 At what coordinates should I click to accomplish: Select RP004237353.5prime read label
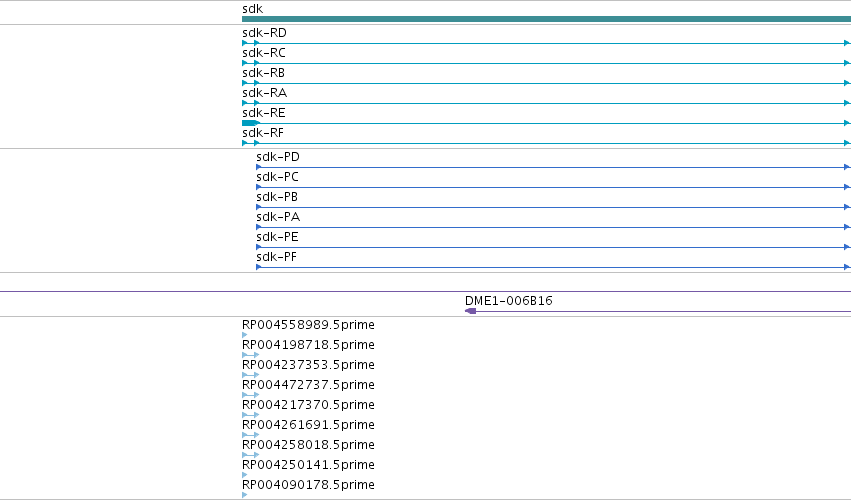(x=308, y=365)
